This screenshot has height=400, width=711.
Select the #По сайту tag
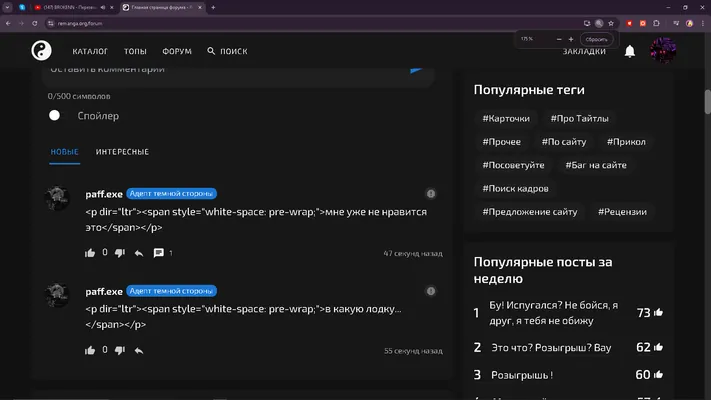(564, 141)
